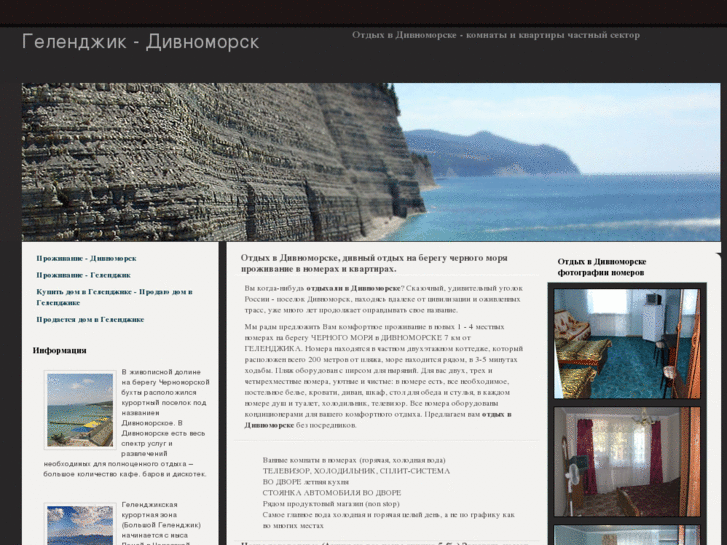Open the Геленджикская курортная зона thumbnail
This screenshot has width=727, height=545.
pyautogui.click(x=80, y=524)
